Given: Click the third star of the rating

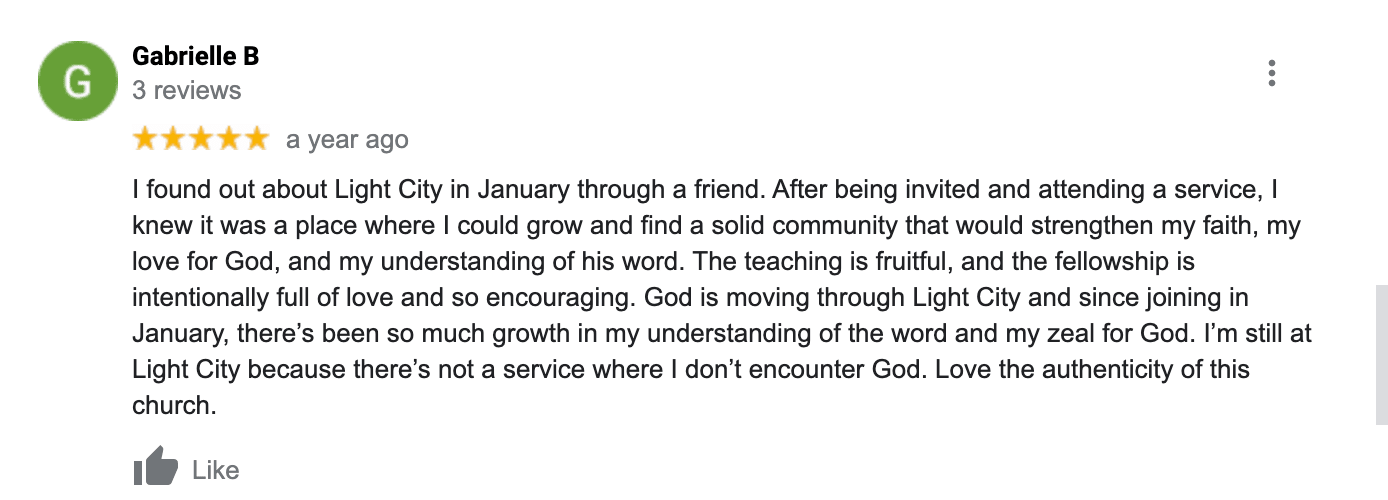Looking at the screenshot, I should [x=201, y=139].
